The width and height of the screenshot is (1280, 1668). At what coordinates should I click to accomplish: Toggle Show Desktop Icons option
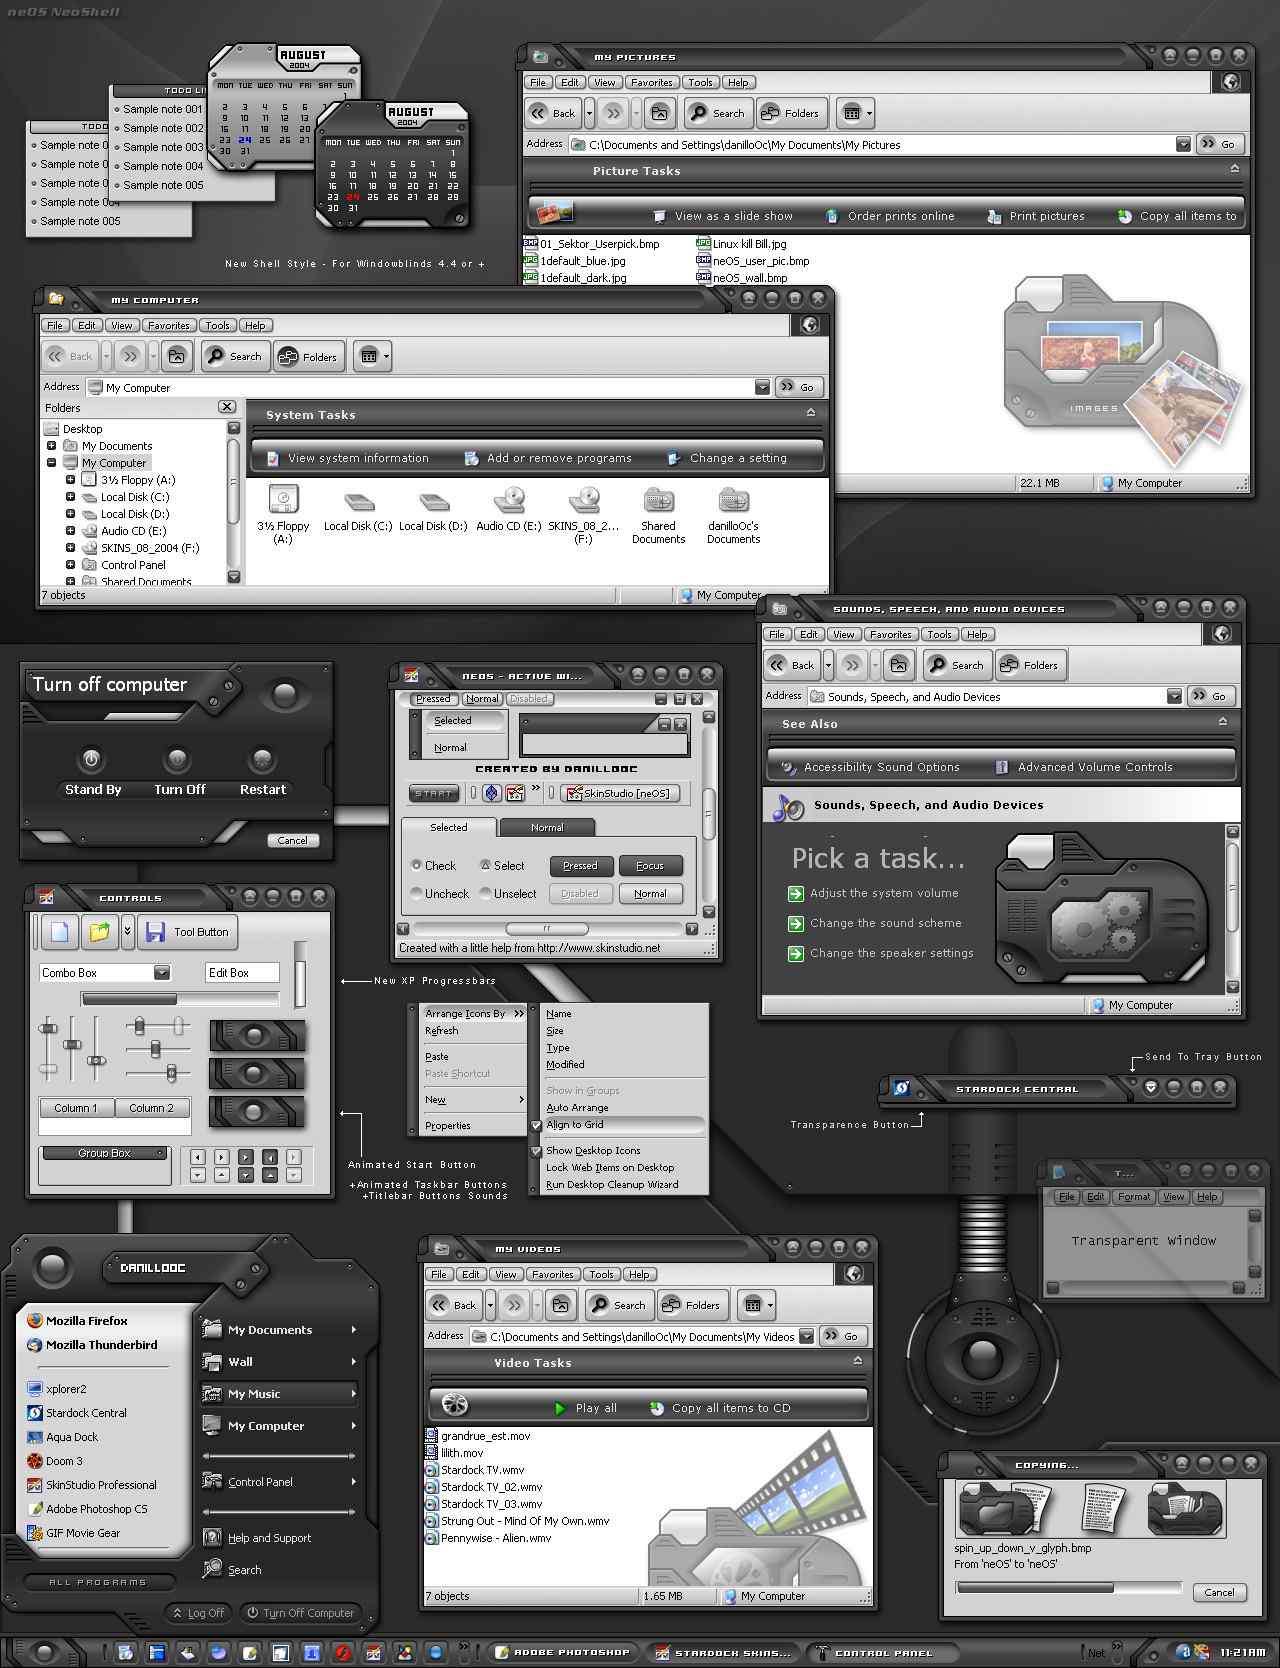(x=617, y=1150)
